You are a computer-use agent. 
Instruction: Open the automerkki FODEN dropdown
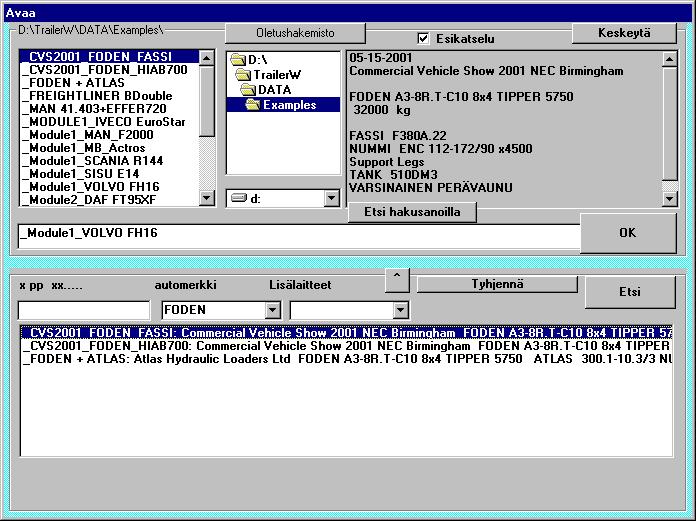click(273, 310)
